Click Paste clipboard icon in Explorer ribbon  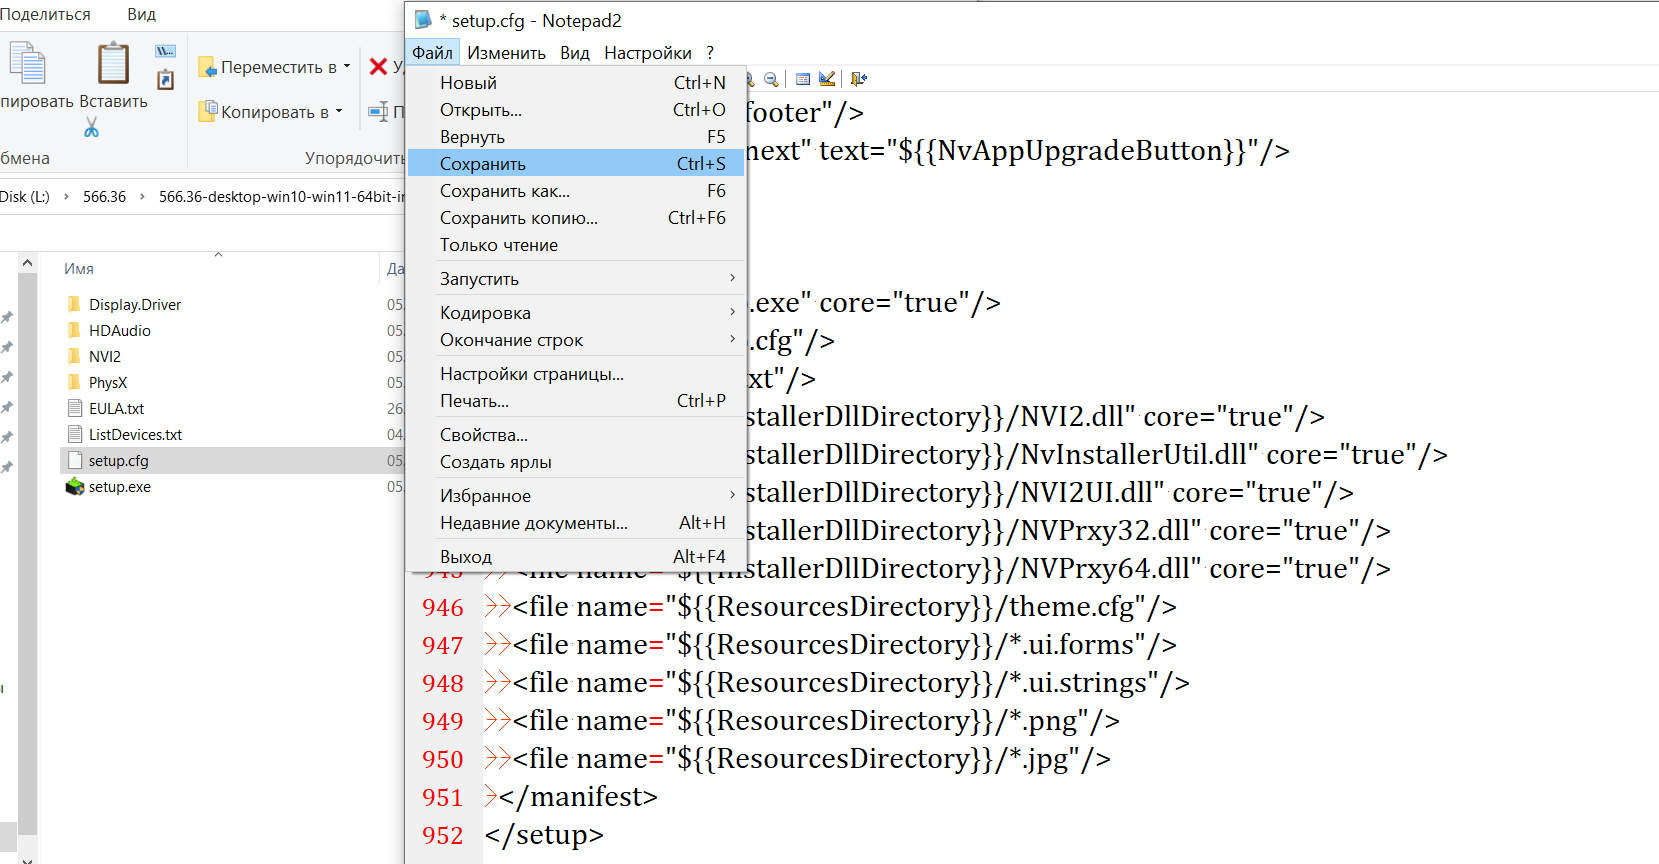[x=113, y=63]
